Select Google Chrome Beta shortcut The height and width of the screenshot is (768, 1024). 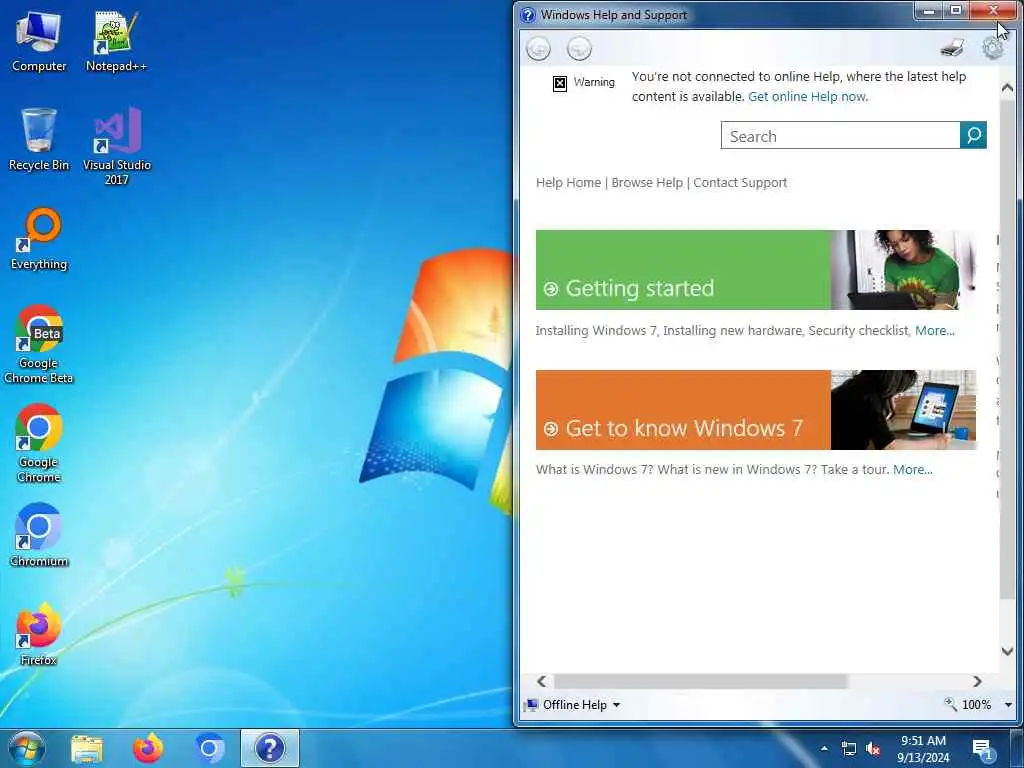(39, 345)
